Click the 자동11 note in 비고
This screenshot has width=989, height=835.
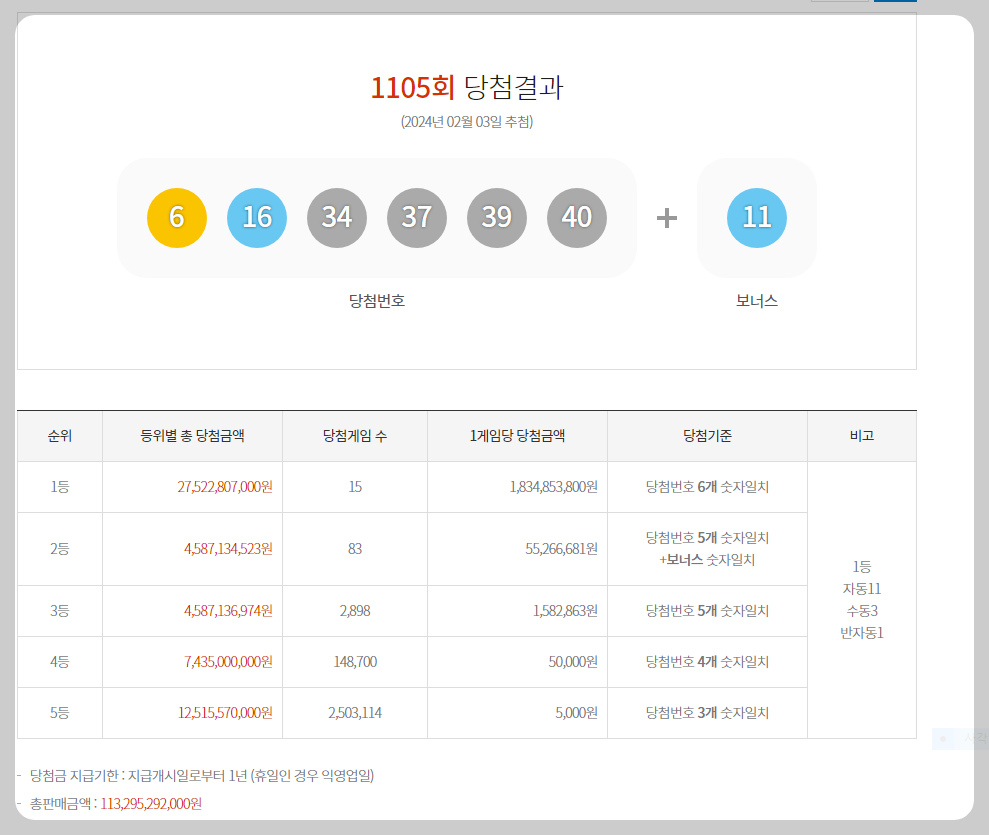pos(862,589)
